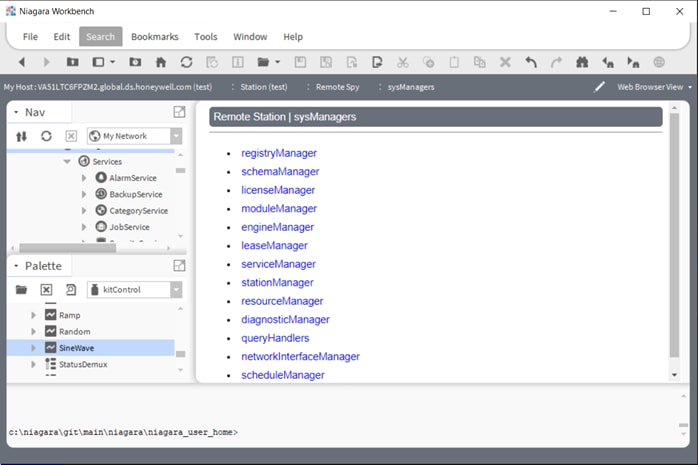Open the Tools menu
The image size is (698, 465).
coord(206,37)
